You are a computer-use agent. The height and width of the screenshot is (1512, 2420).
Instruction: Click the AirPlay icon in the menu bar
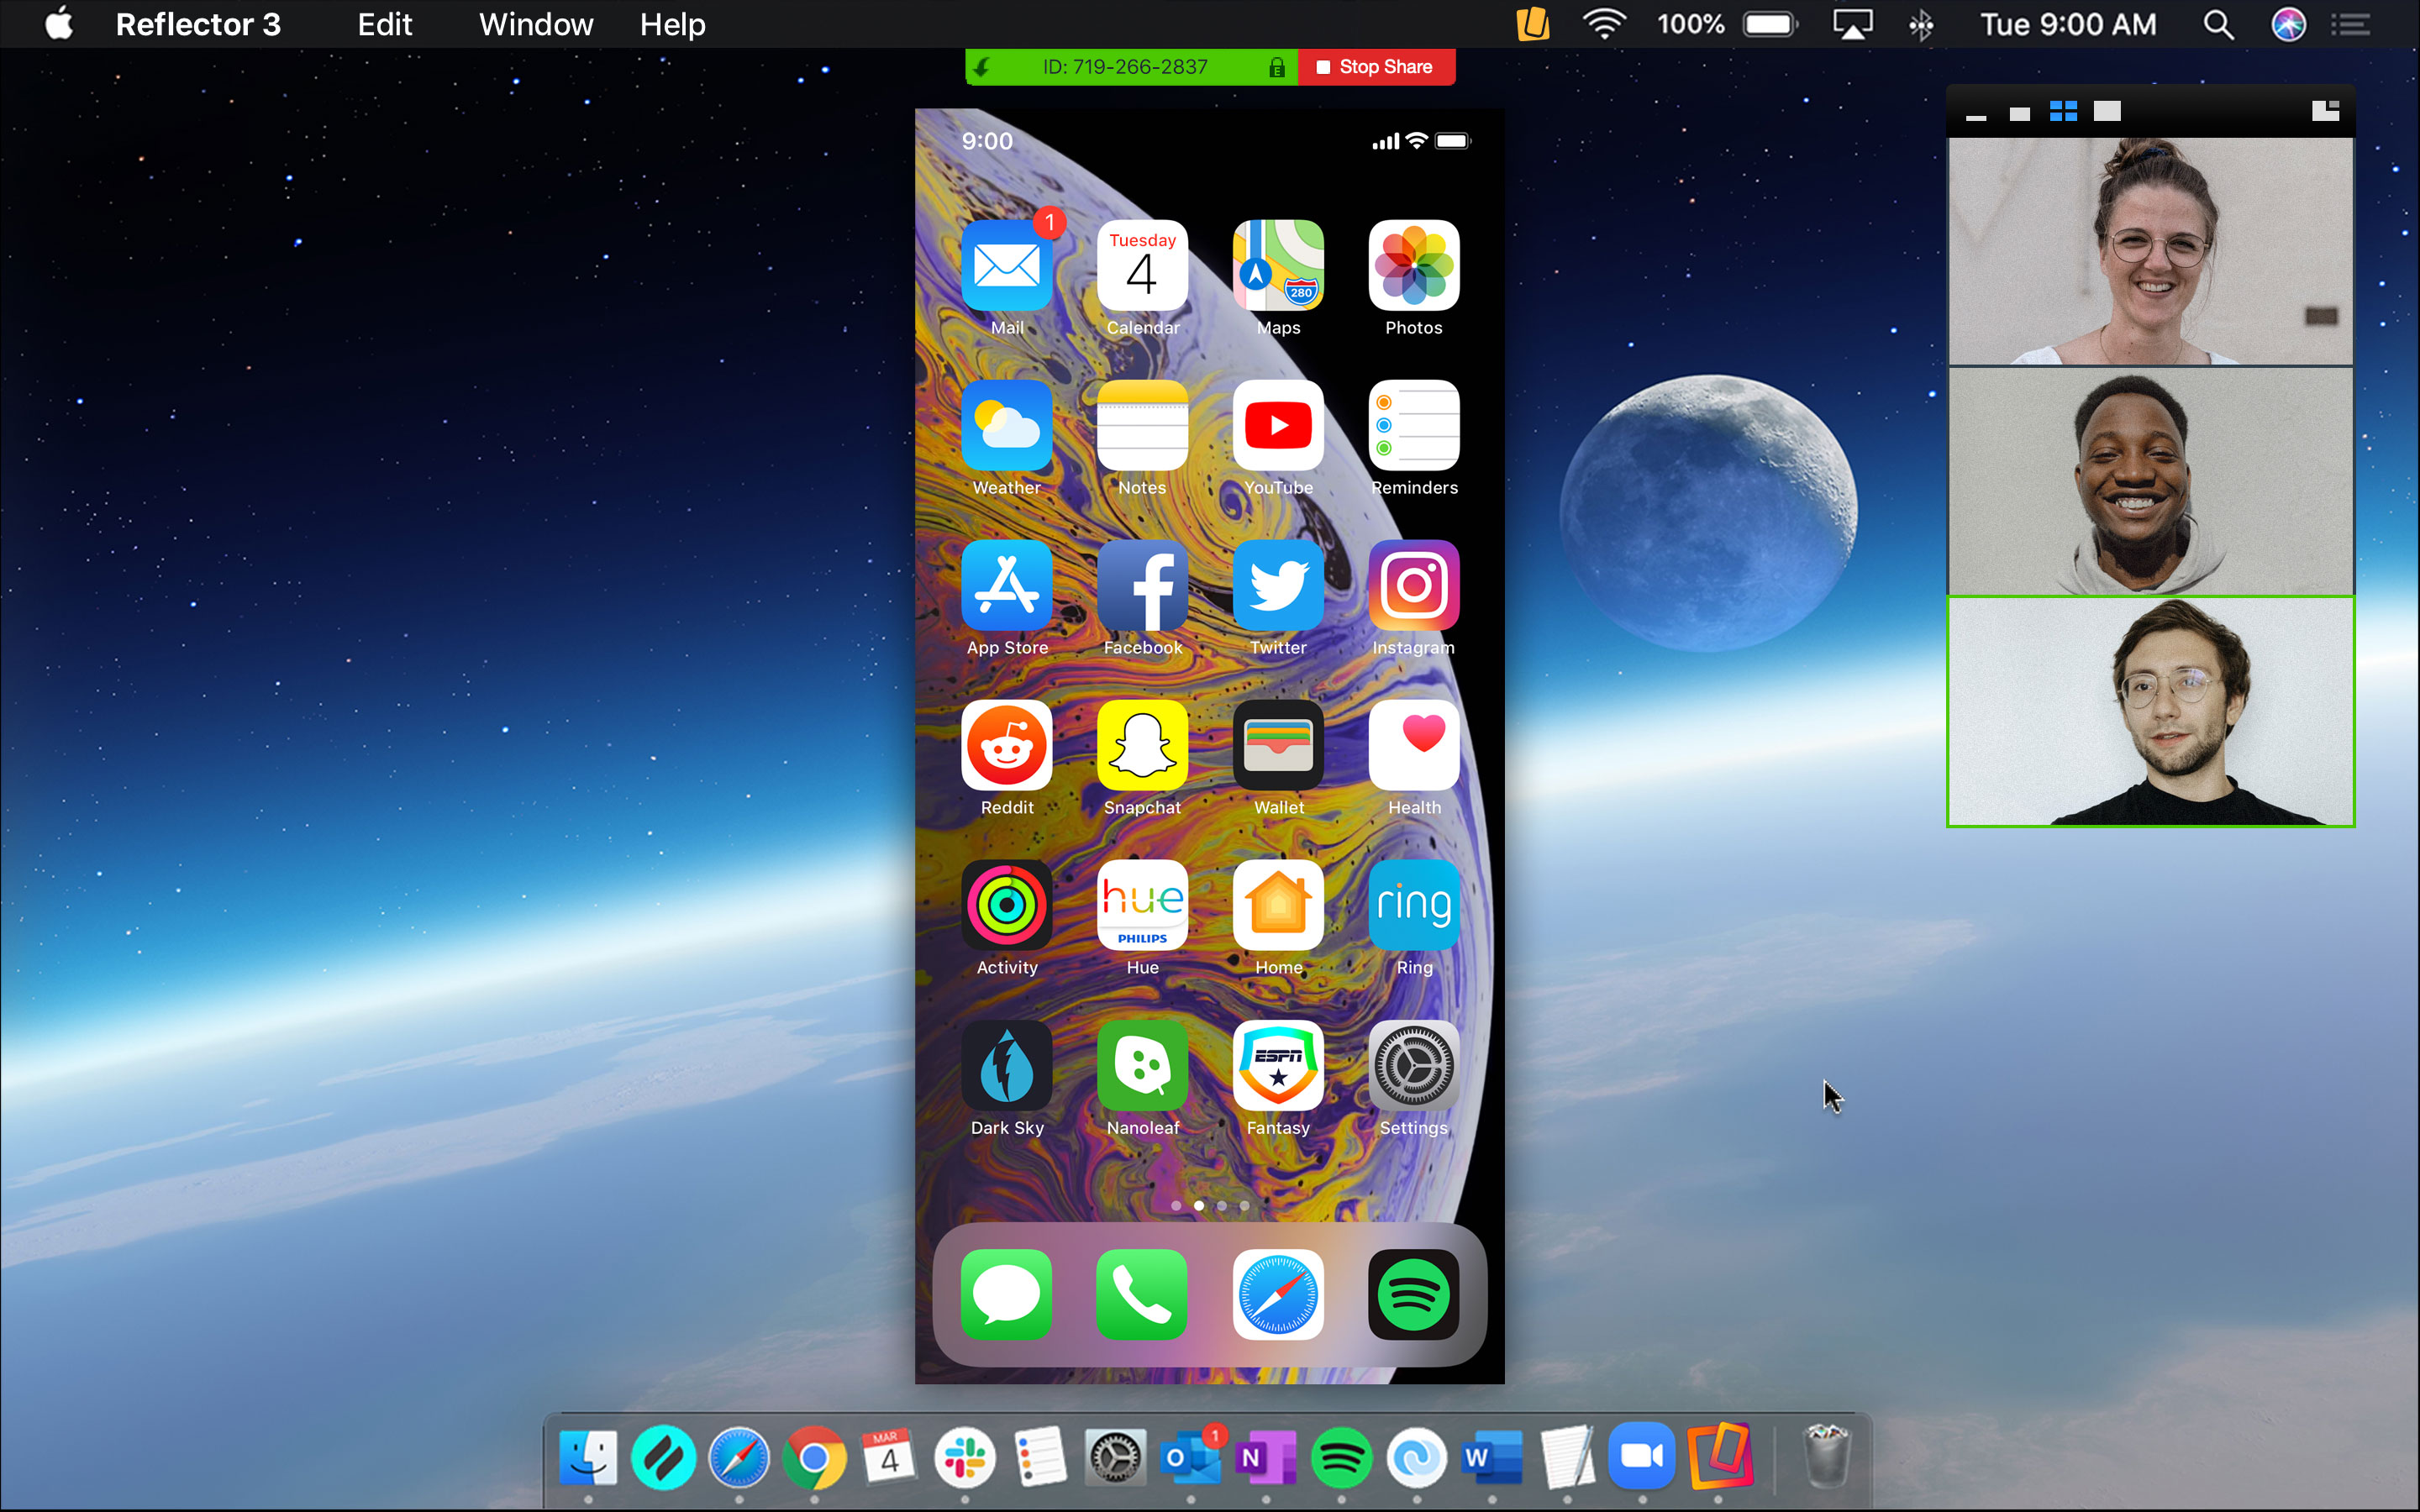click(1852, 24)
